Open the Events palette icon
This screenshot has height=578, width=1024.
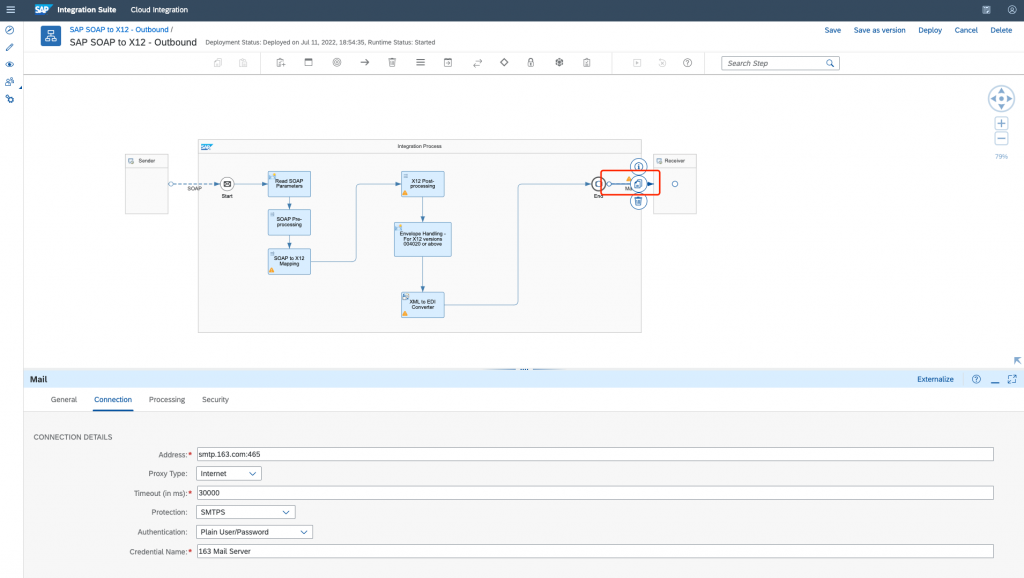pos(337,63)
